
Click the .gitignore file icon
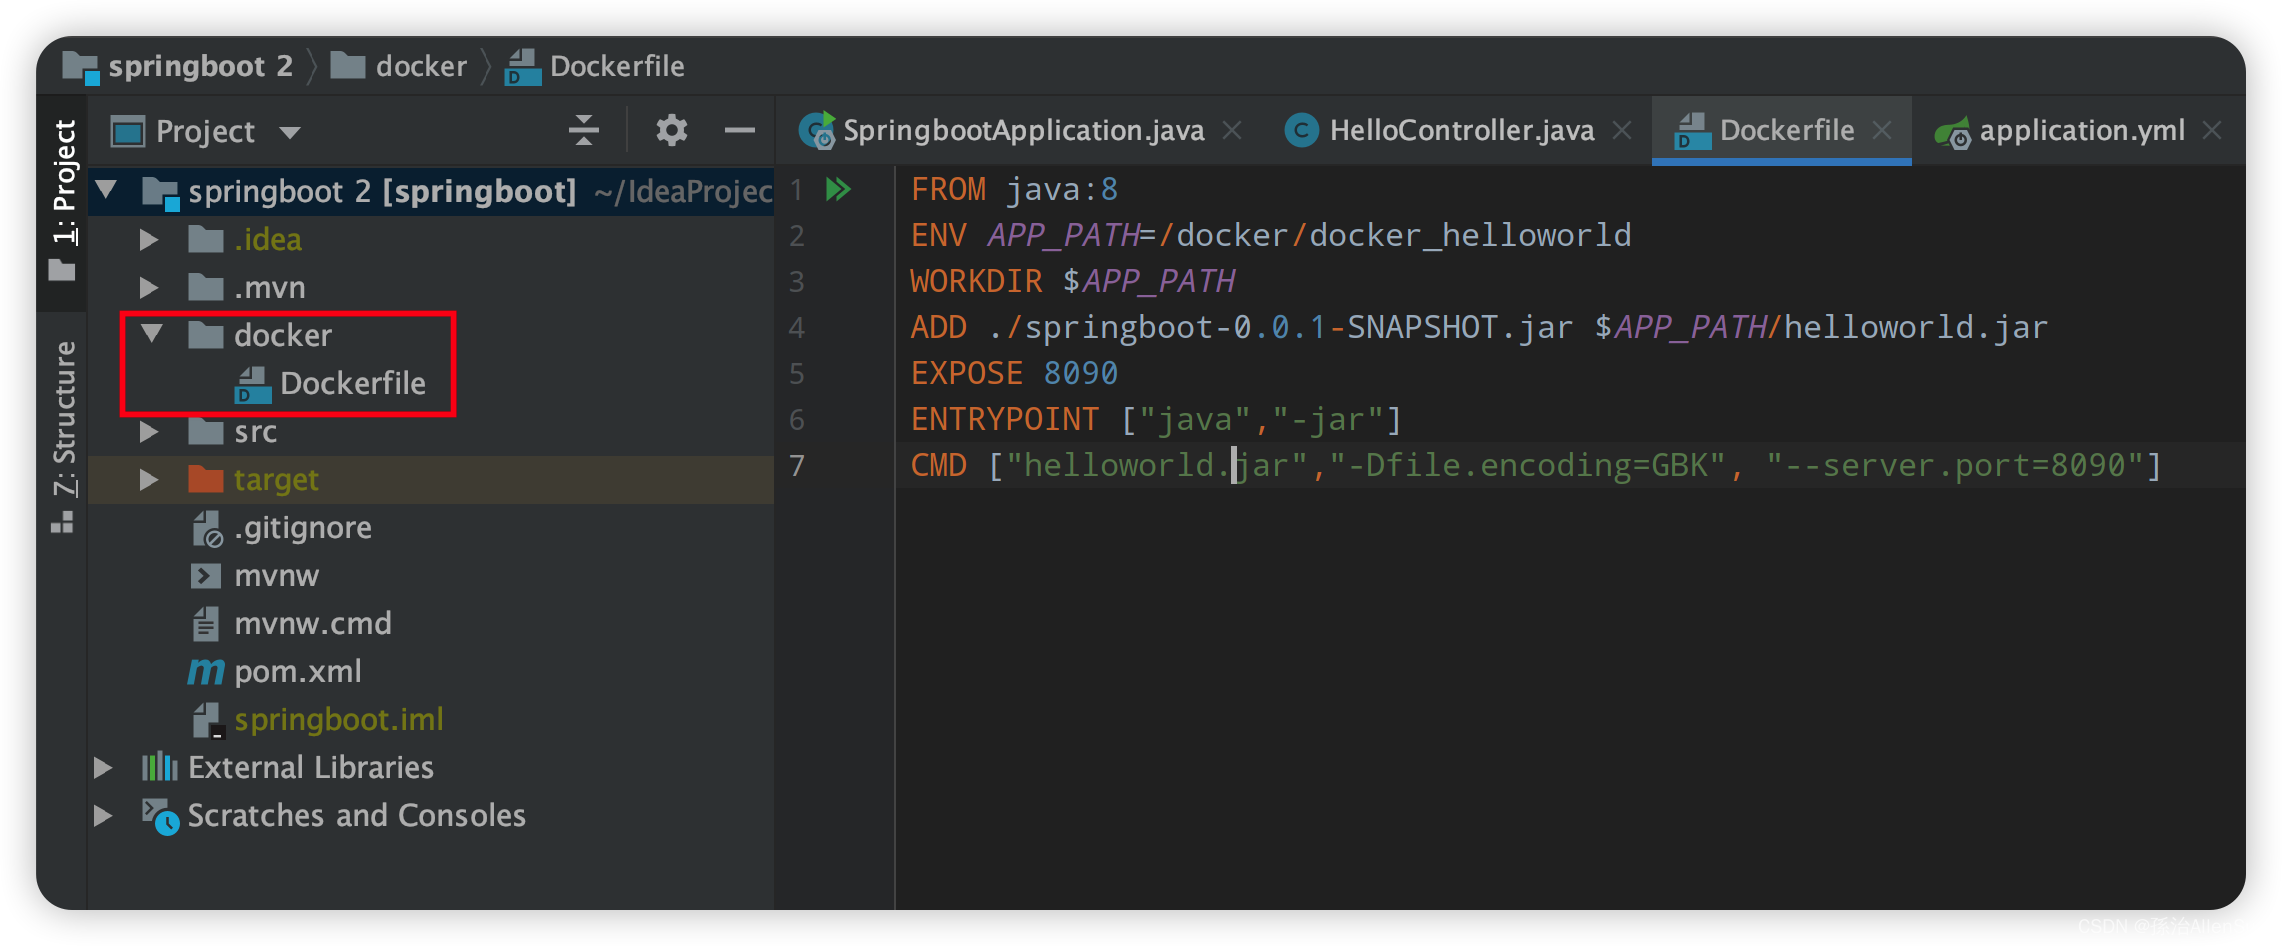tap(207, 528)
